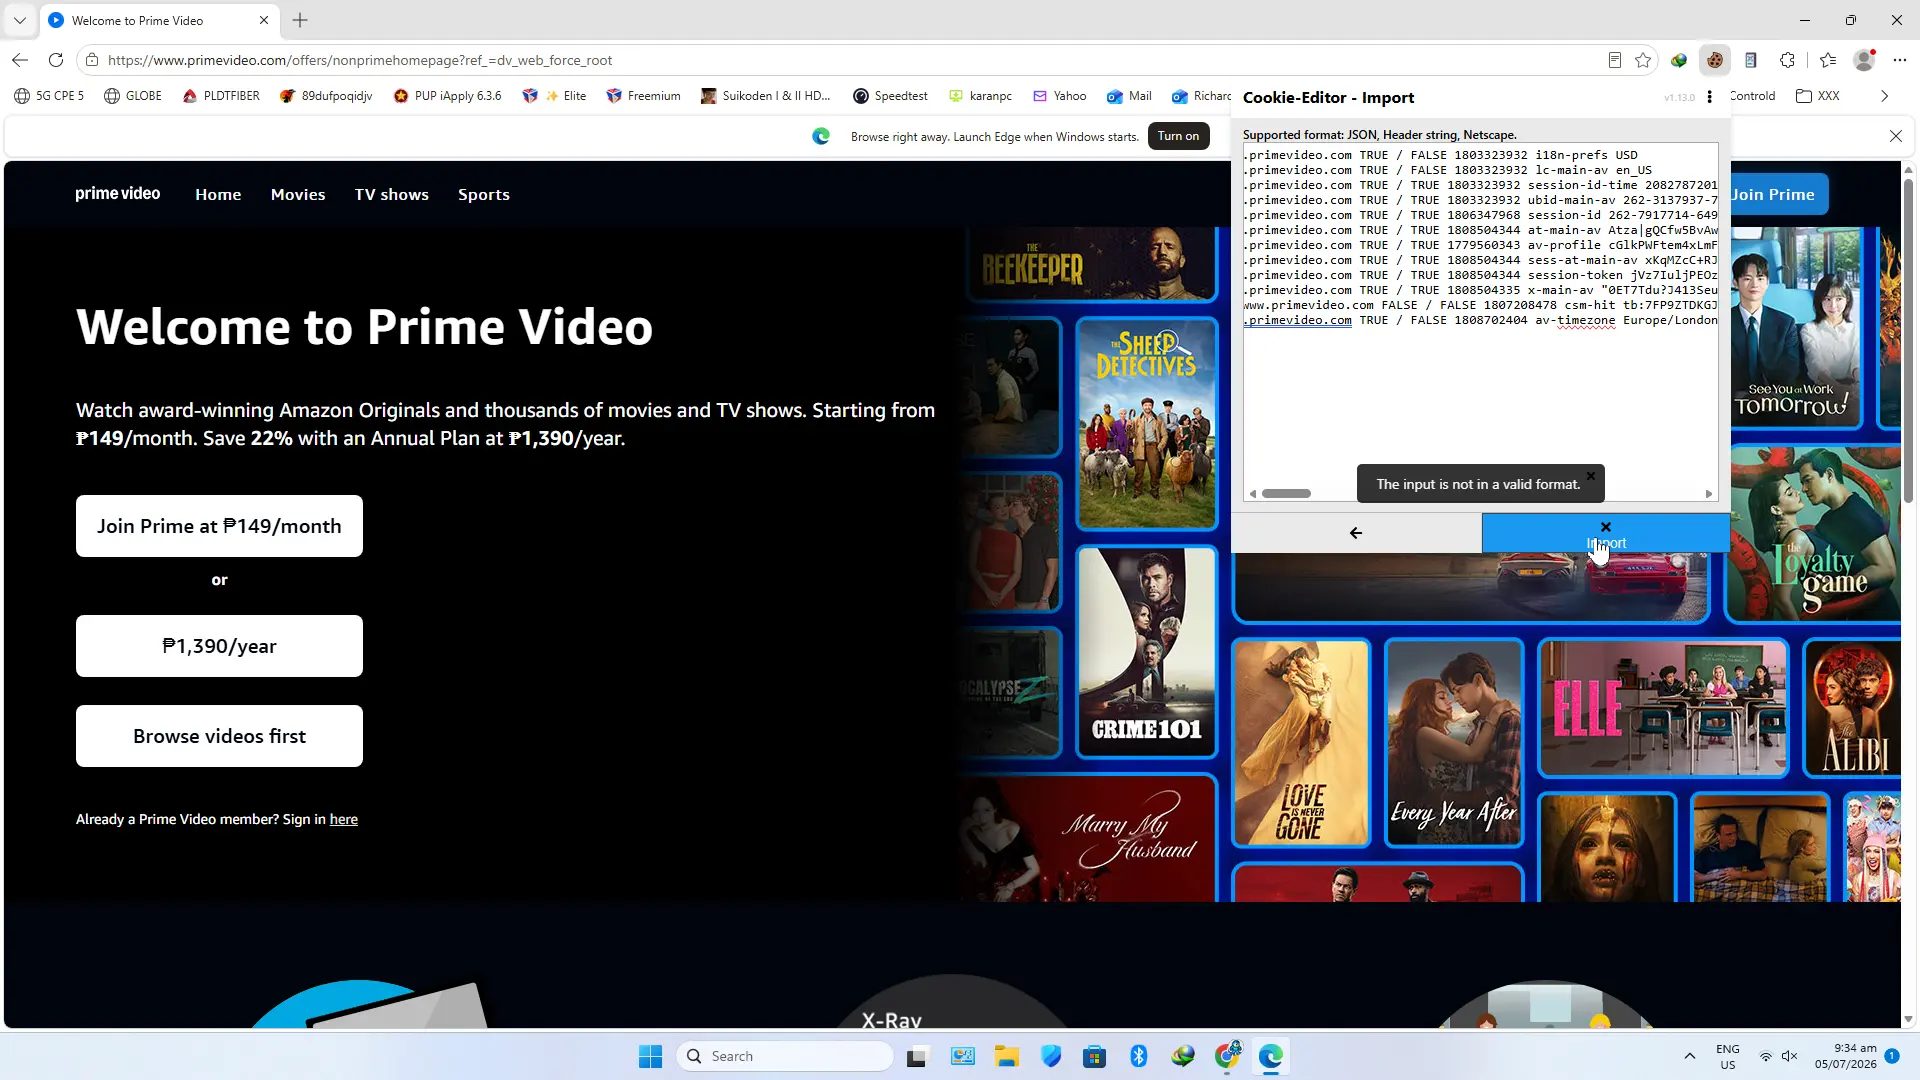Dismiss the invalid format error toast
This screenshot has width=1920, height=1080.
click(x=1591, y=476)
